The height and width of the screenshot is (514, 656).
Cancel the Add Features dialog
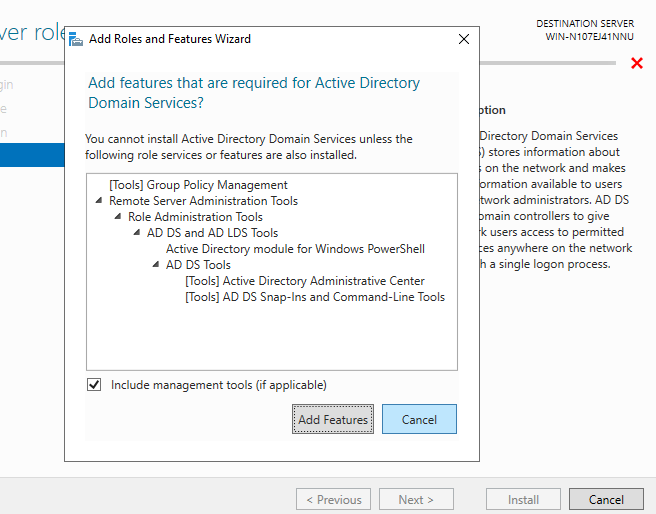point(419,420)
